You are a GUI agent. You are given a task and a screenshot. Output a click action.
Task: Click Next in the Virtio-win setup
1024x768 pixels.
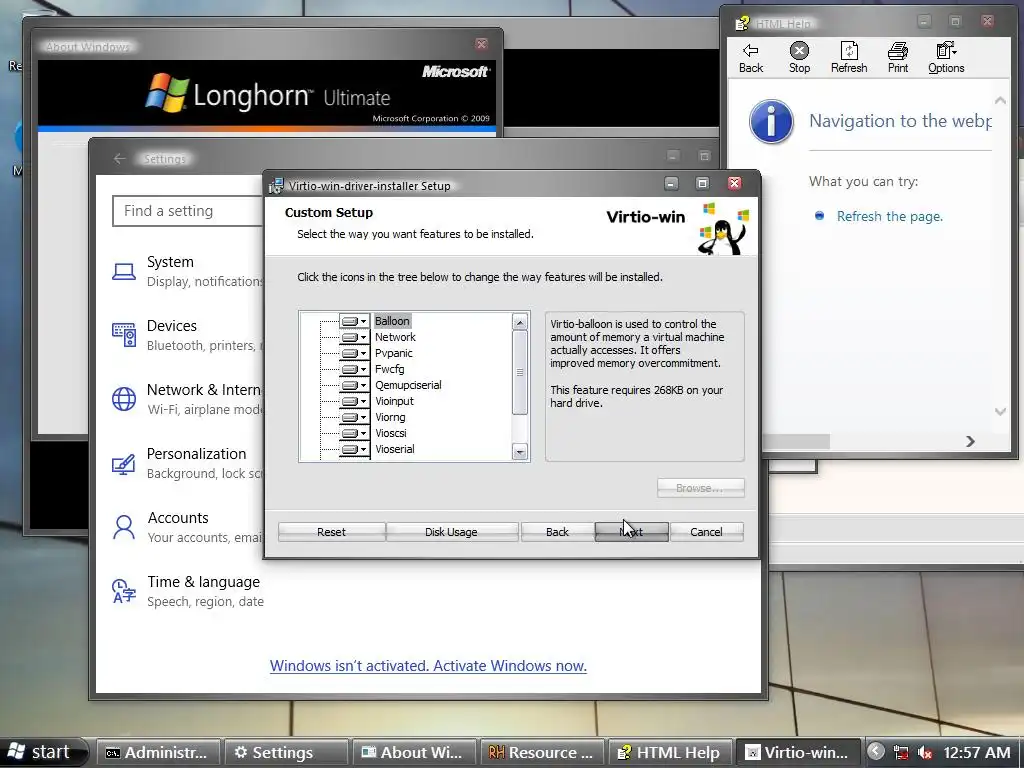(x=632, y=532)
